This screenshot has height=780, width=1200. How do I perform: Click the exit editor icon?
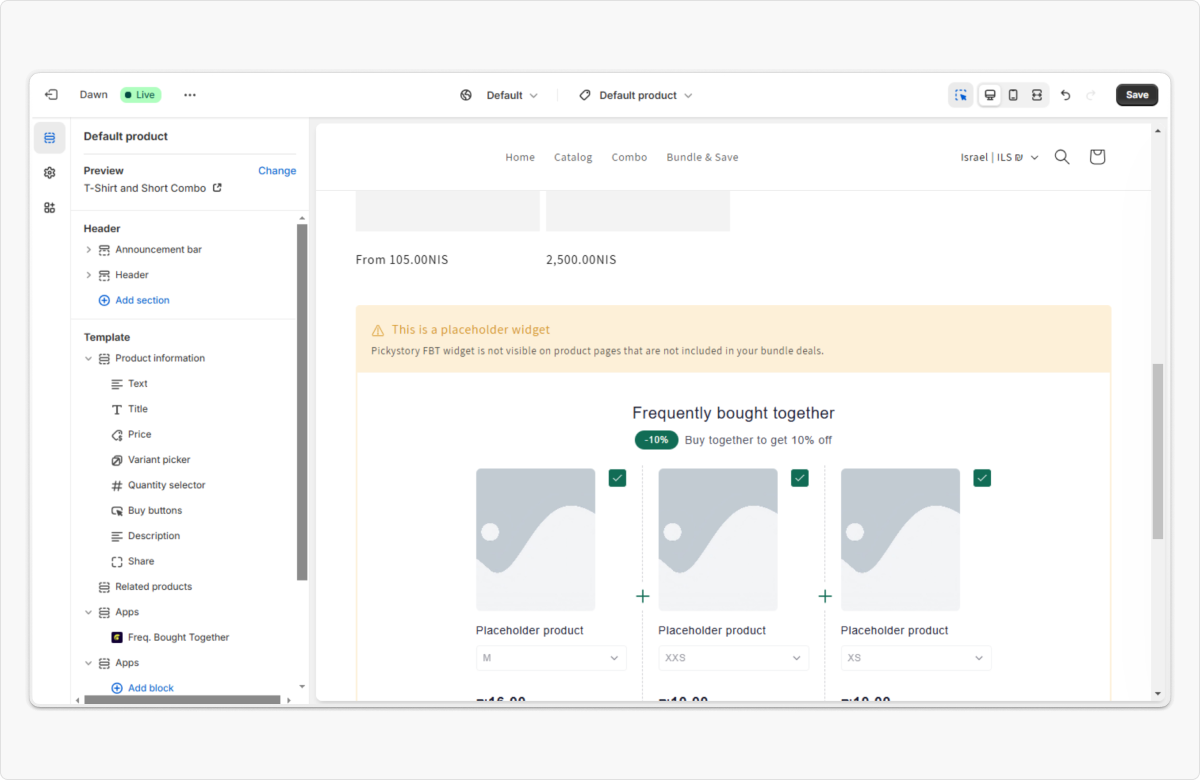pos(51,95)
